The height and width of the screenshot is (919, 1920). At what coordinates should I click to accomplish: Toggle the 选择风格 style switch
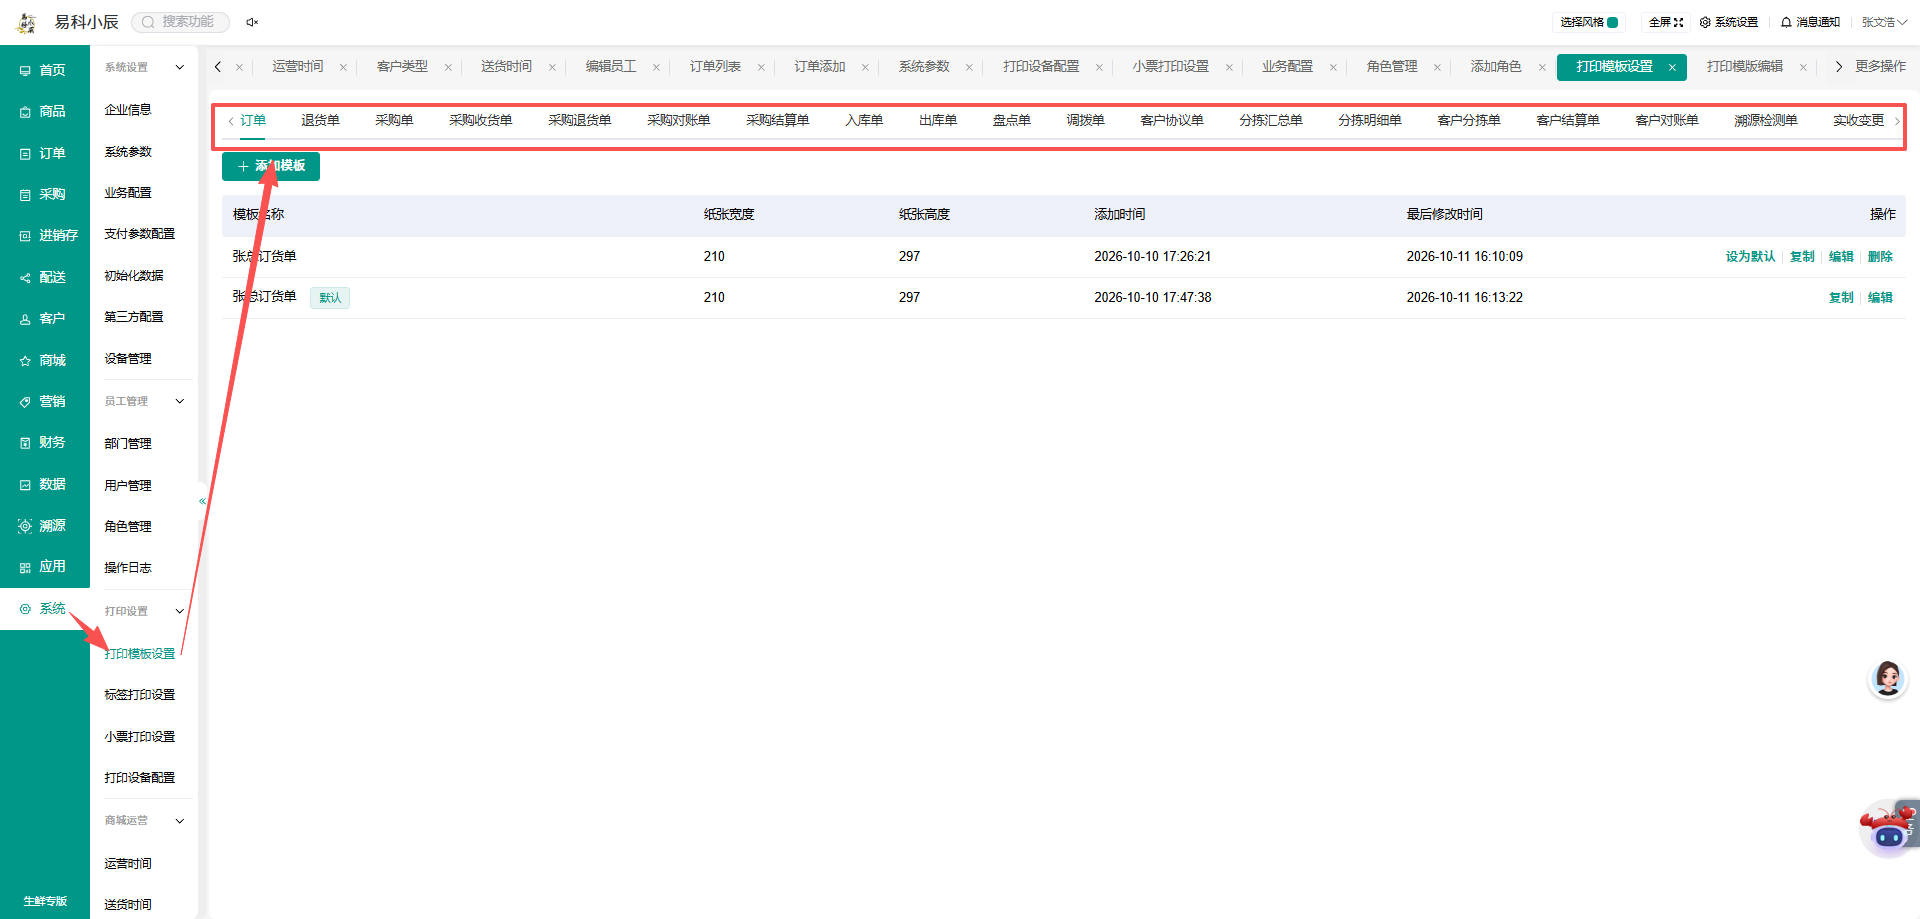[x=1613, y=22]
